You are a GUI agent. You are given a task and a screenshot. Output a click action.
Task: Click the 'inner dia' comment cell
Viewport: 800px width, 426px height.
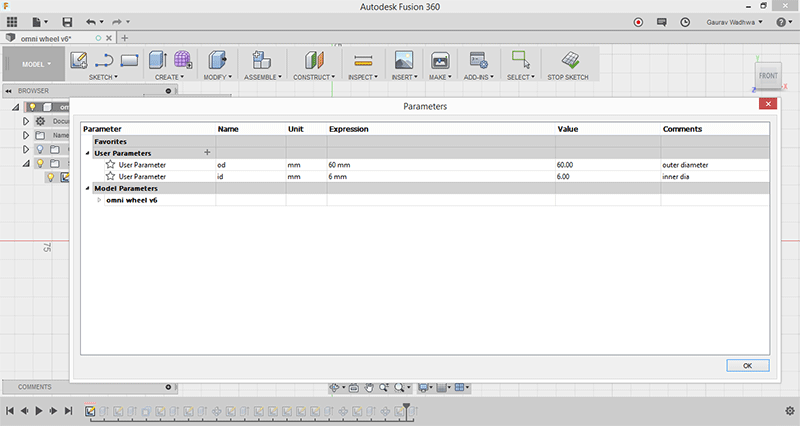pos(715,177)
